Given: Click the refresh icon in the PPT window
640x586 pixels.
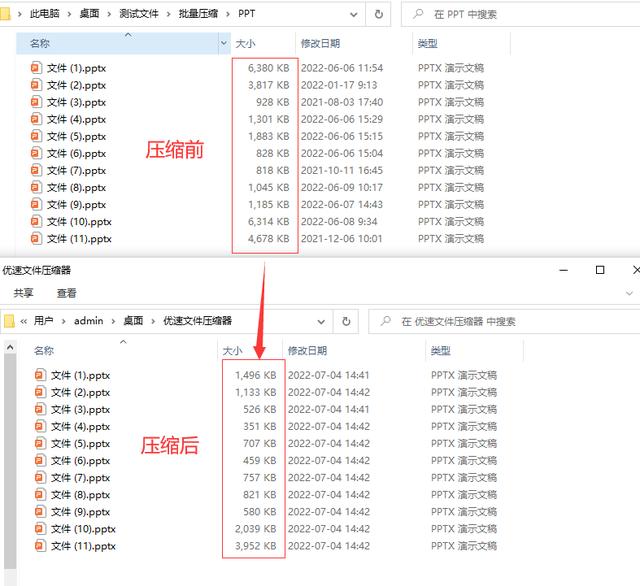Looking at the screenshot, I should [x=379, y=14].
